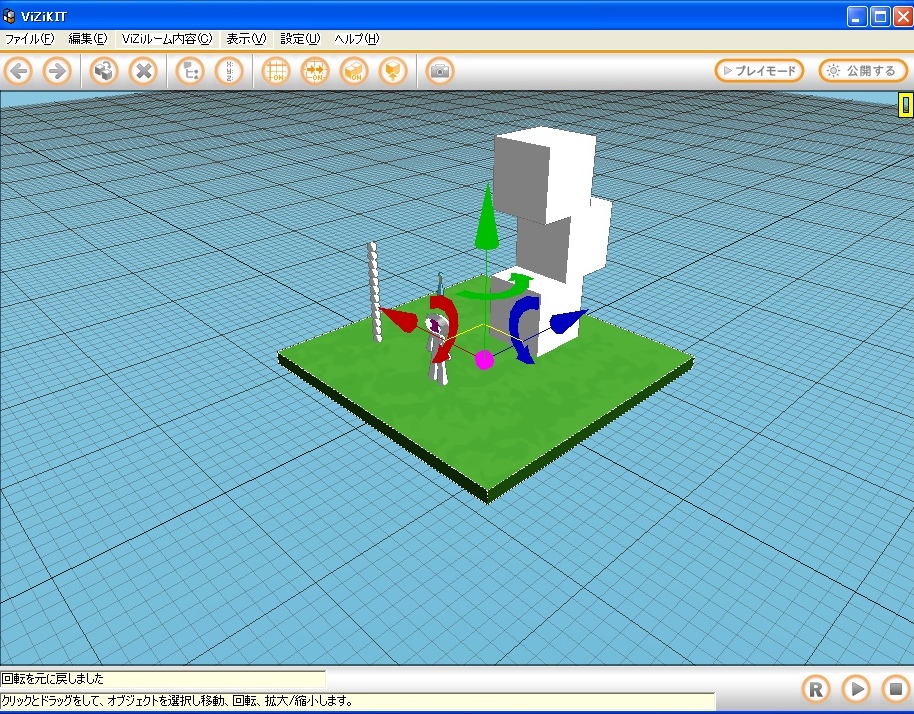Open the 編集(E) menu
This screenshot has width=914, height=714.
tap(87, 39)
